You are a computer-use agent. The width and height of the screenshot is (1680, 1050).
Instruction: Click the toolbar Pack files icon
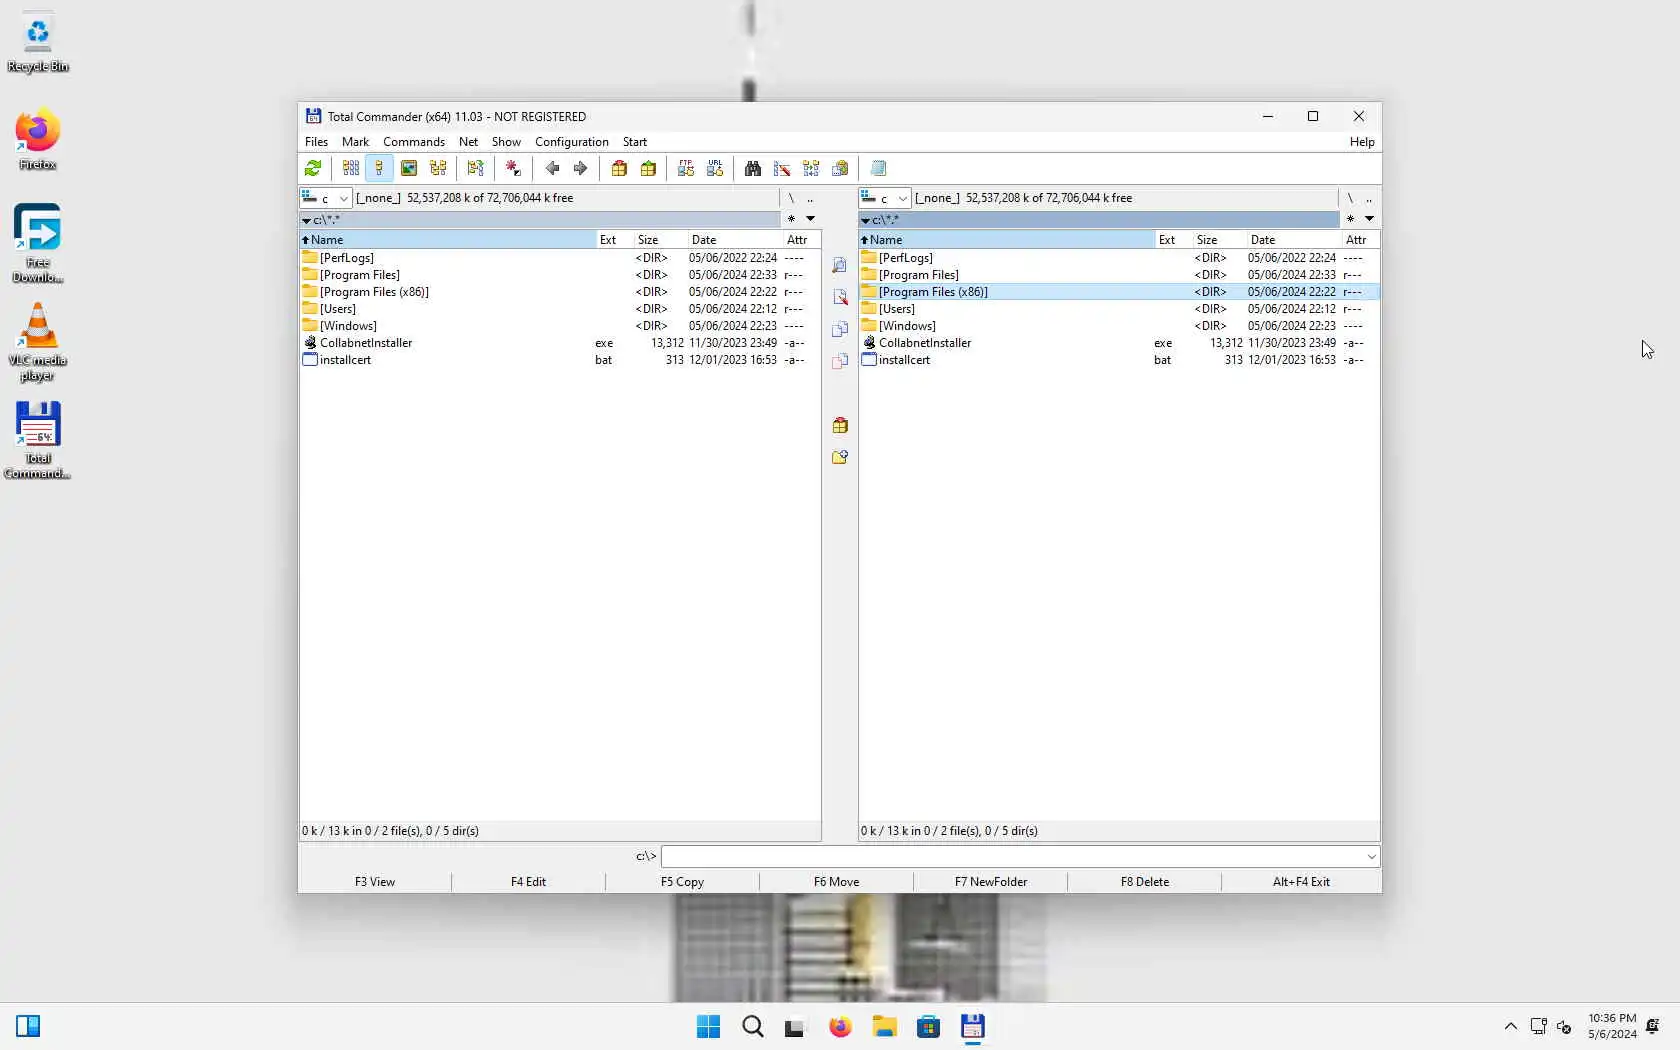point(619,168)
